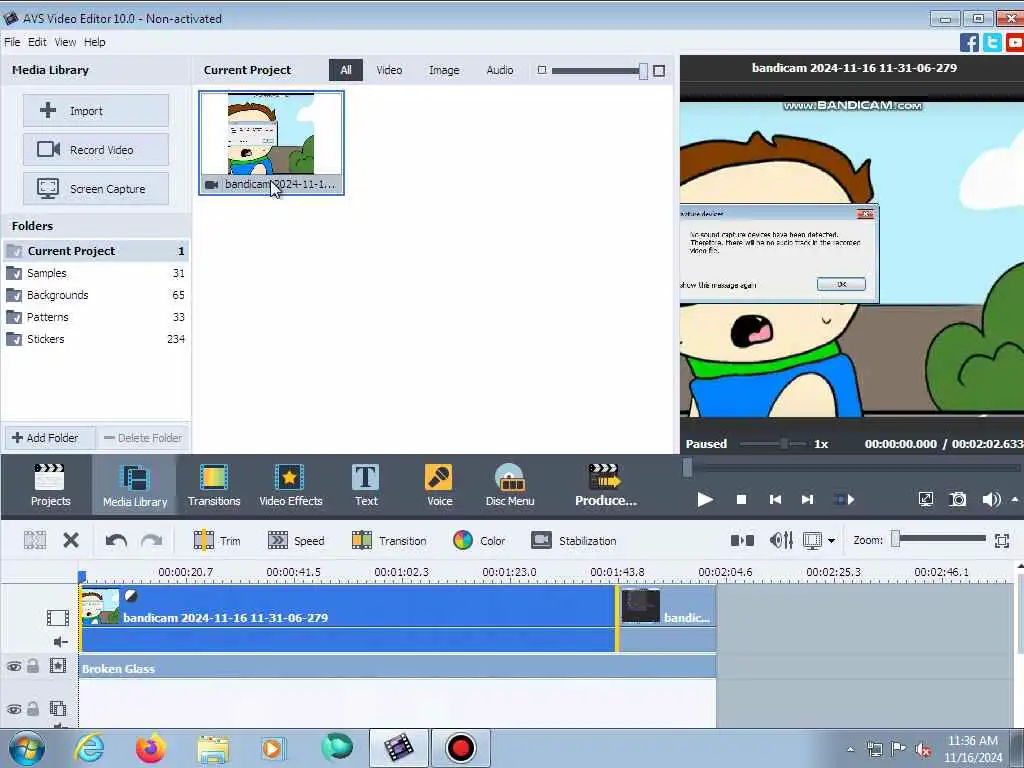The image size is (1024, 768).
Task: Open the Video Effects panel
Action: point(291,485)
